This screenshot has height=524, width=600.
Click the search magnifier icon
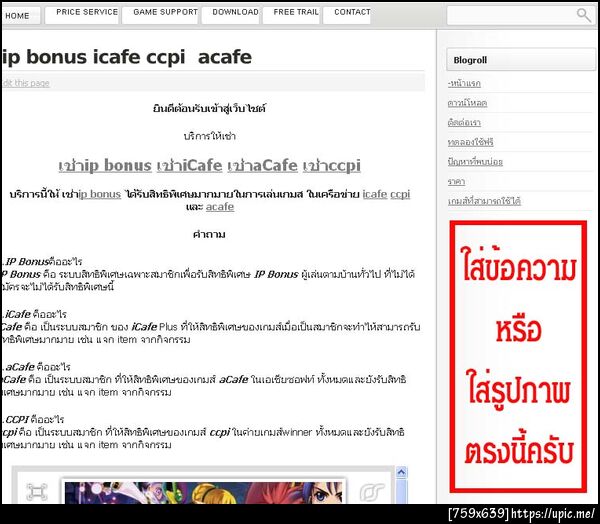(584, 15)
